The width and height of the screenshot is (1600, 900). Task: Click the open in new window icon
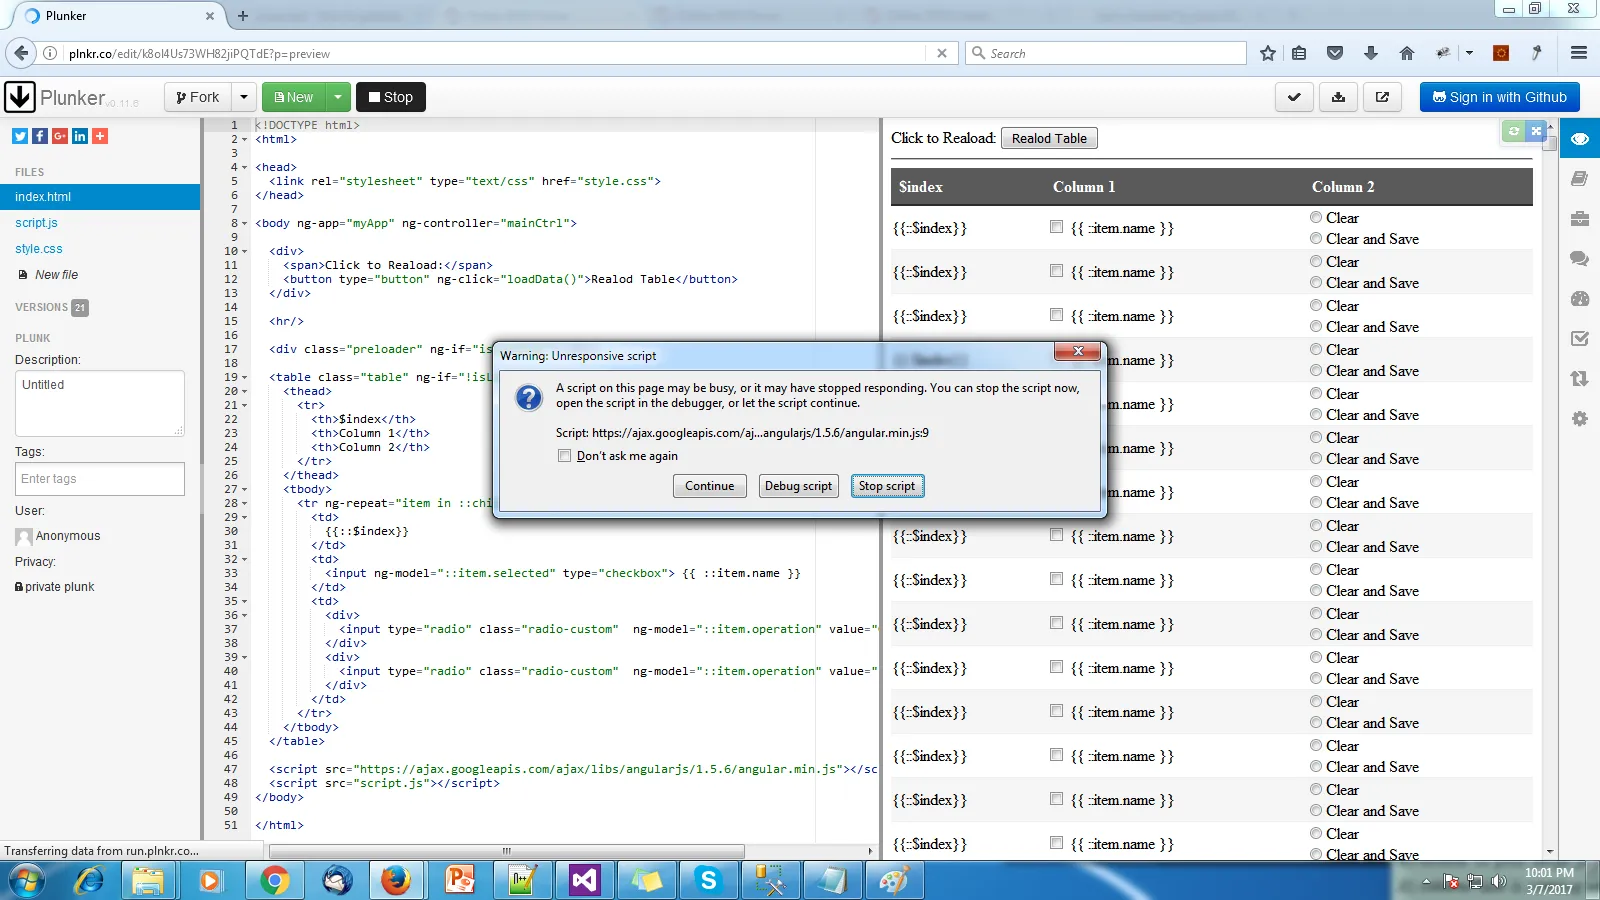[x=1382, y=97]
